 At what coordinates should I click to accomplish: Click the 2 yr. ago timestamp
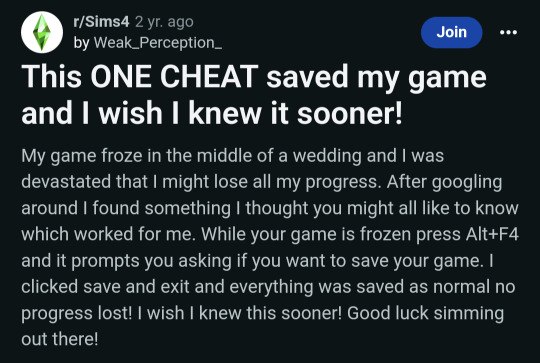[164, 22]
